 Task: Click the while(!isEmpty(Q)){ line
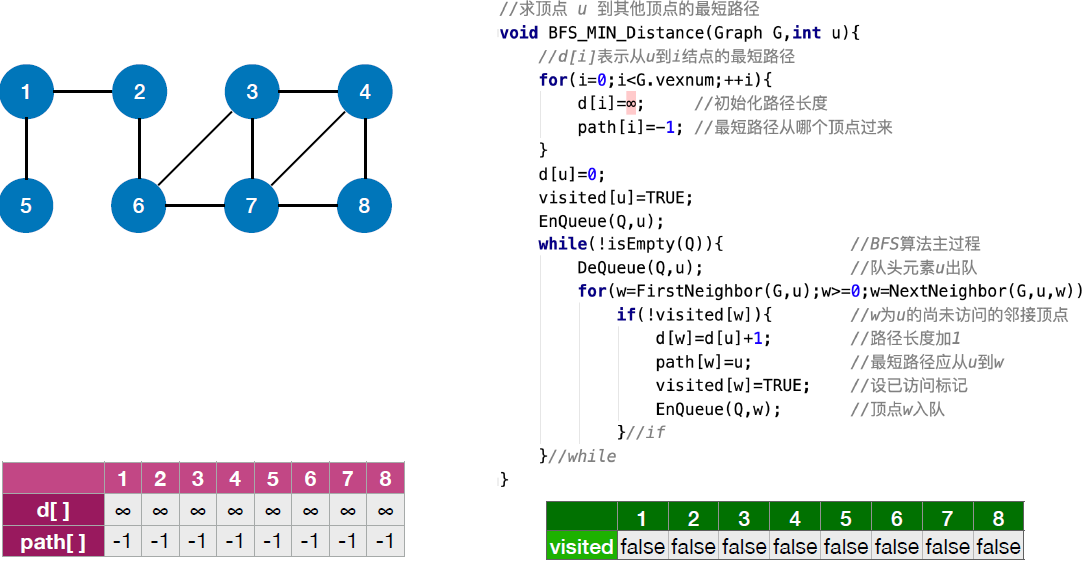pyautogui.click(x=631, y=244)
